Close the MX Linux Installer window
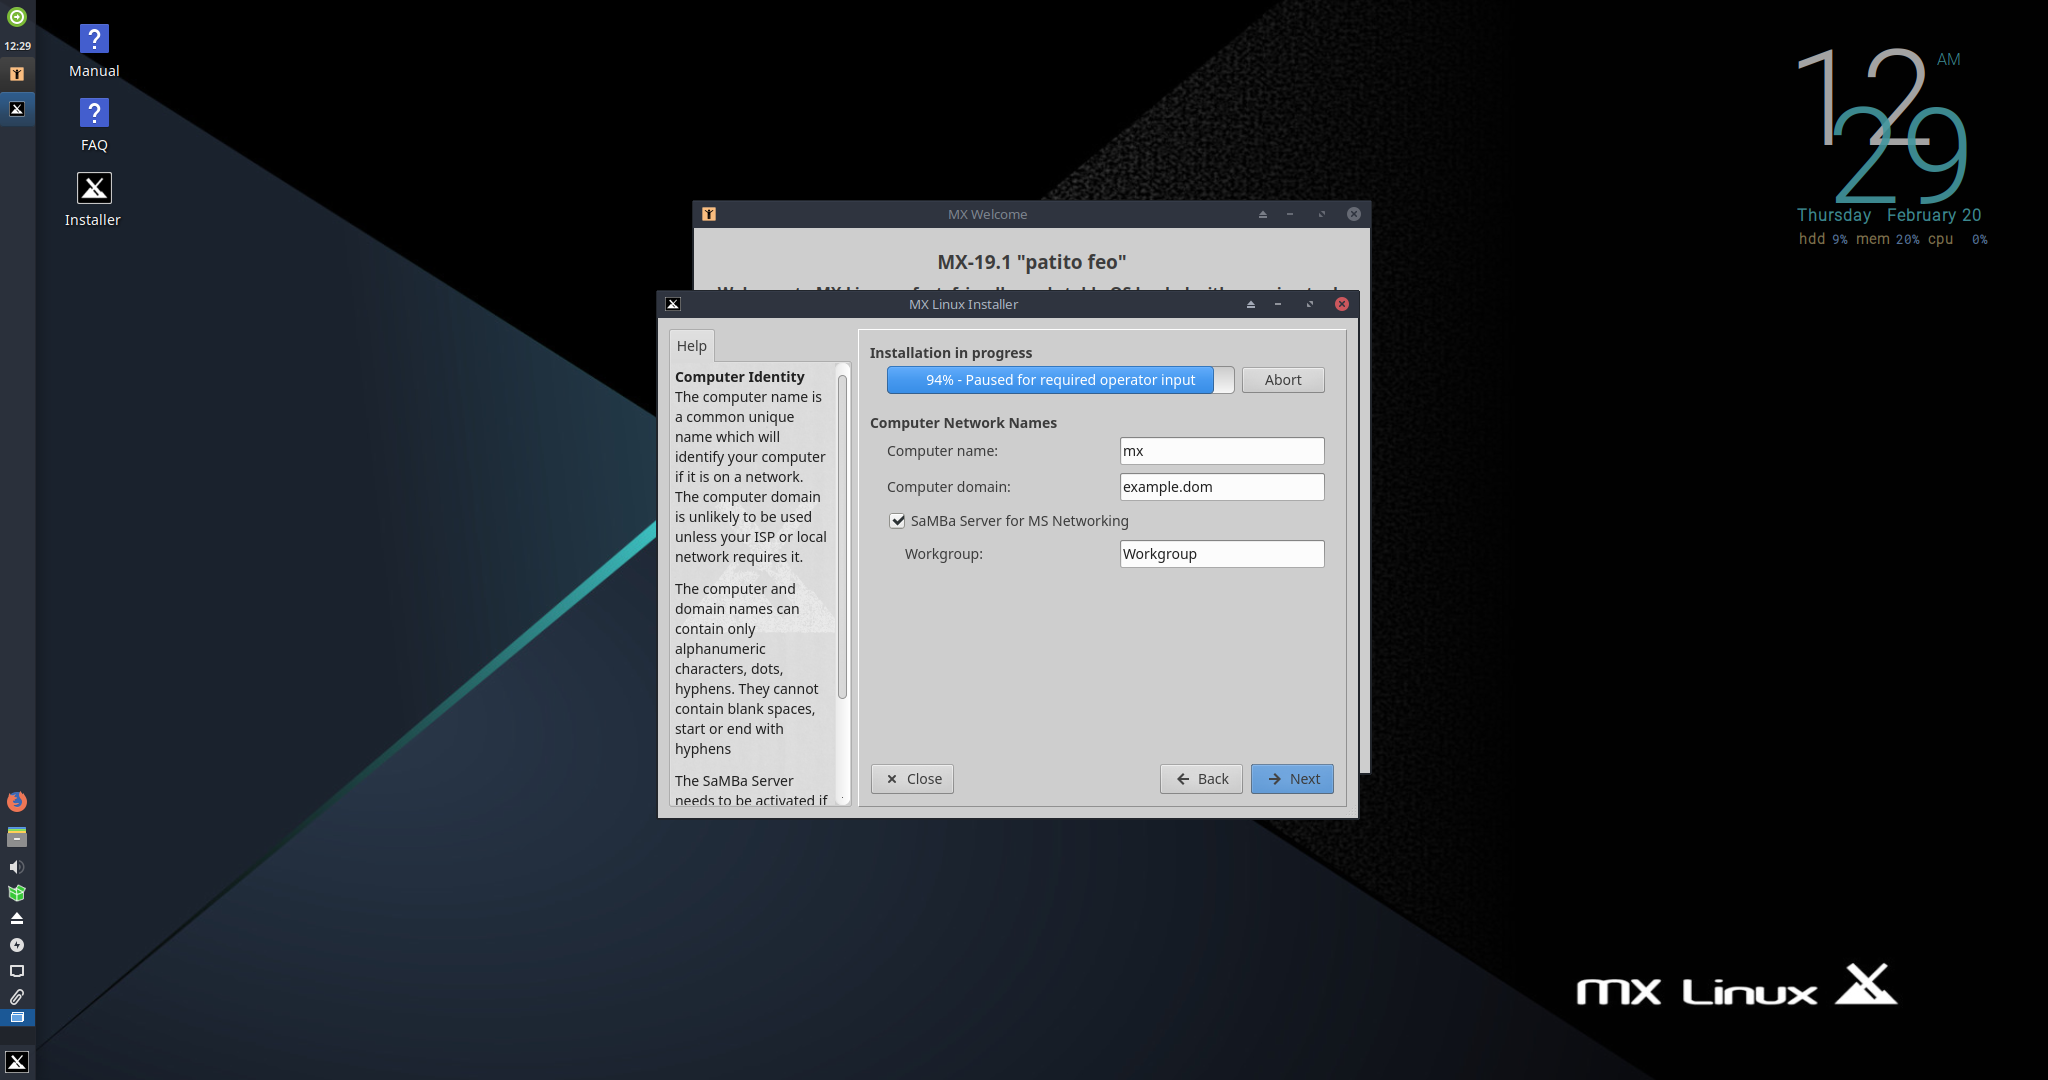 1342,304
